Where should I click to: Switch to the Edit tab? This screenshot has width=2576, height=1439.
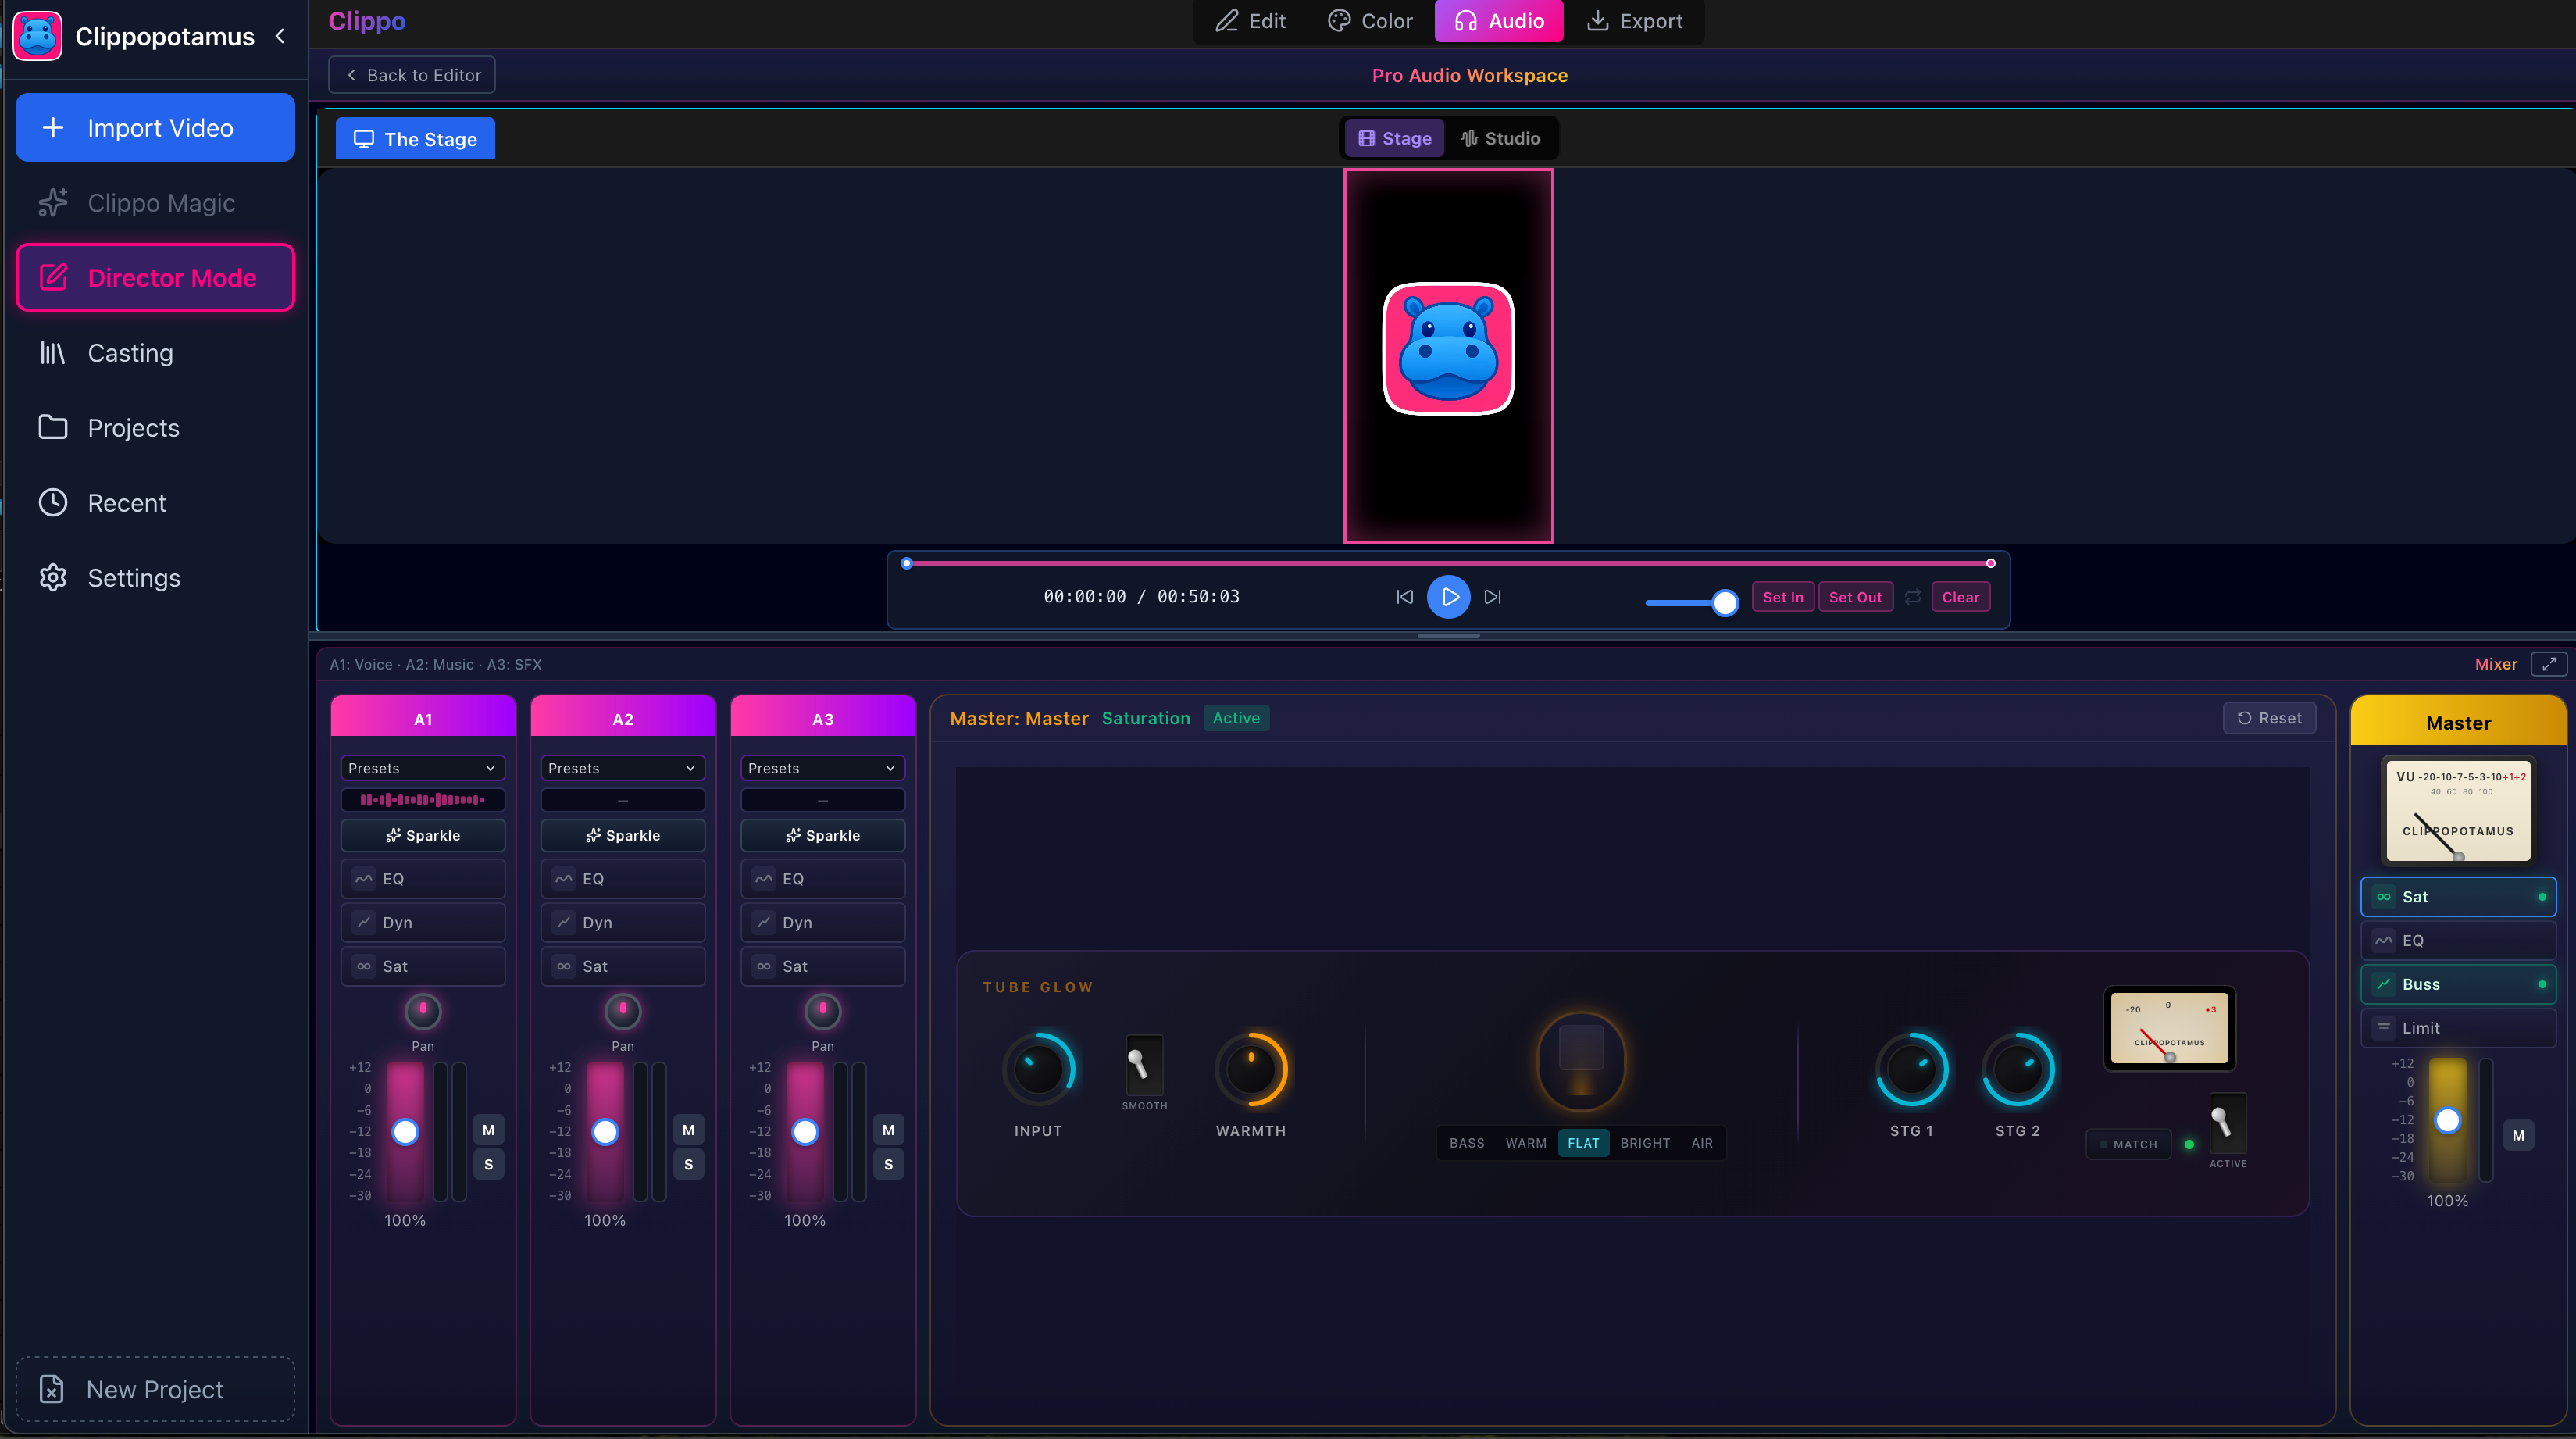coord(1250,21)
